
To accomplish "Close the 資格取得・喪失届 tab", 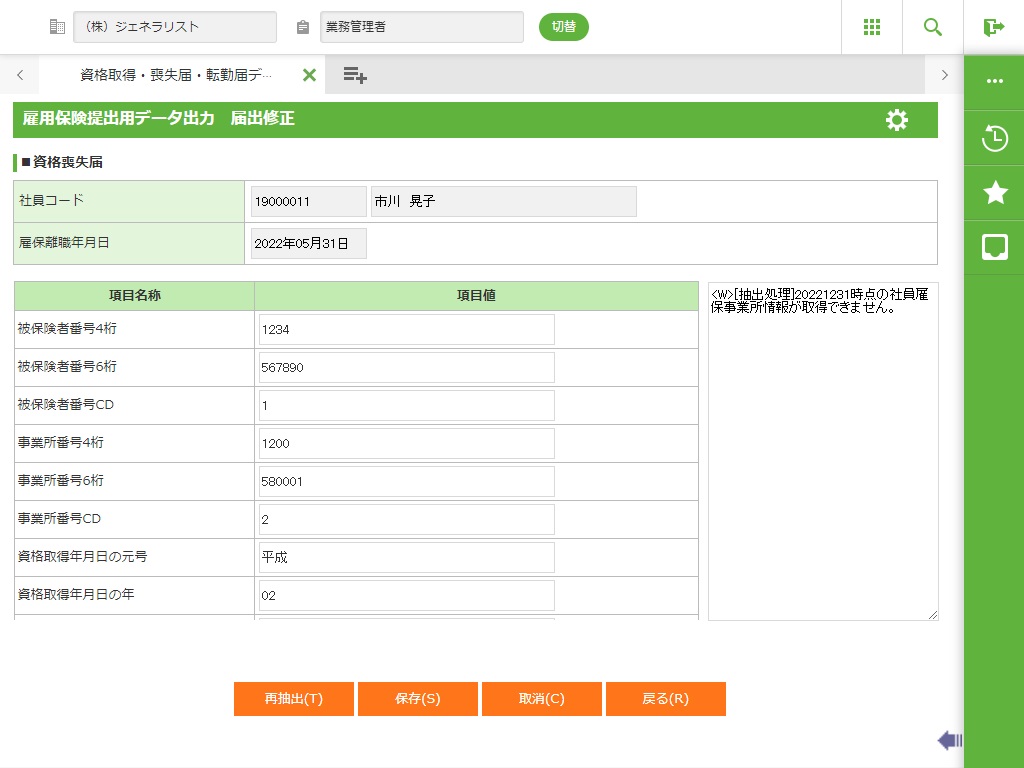I will click(x=309, y=75).
